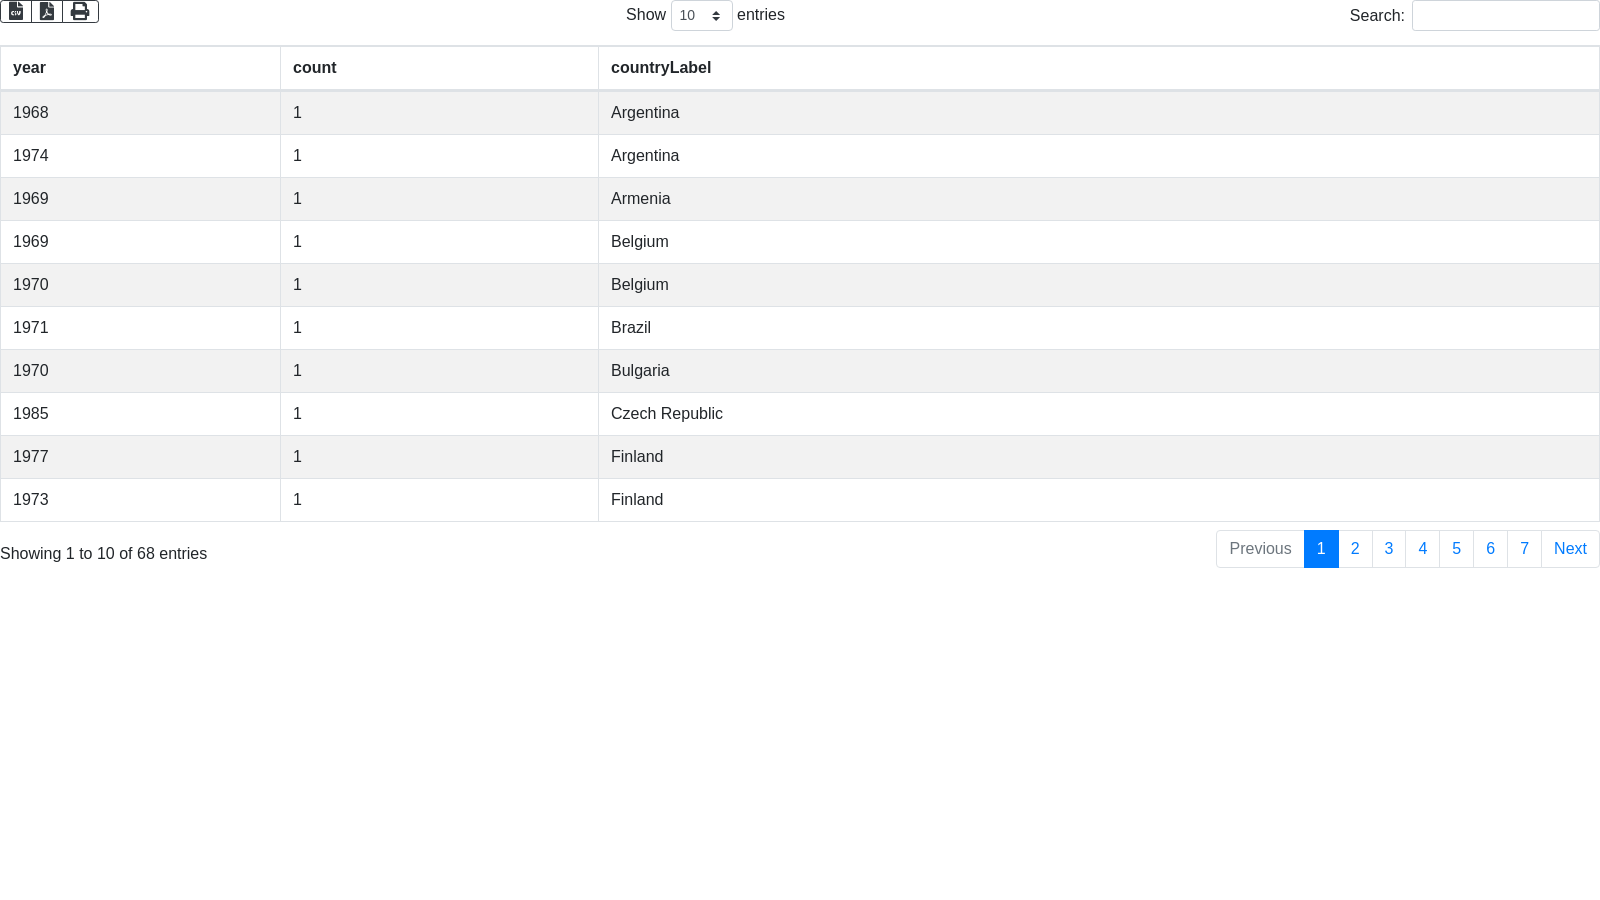
Task: Click the CSV export icon
Action: coord(16,11)
